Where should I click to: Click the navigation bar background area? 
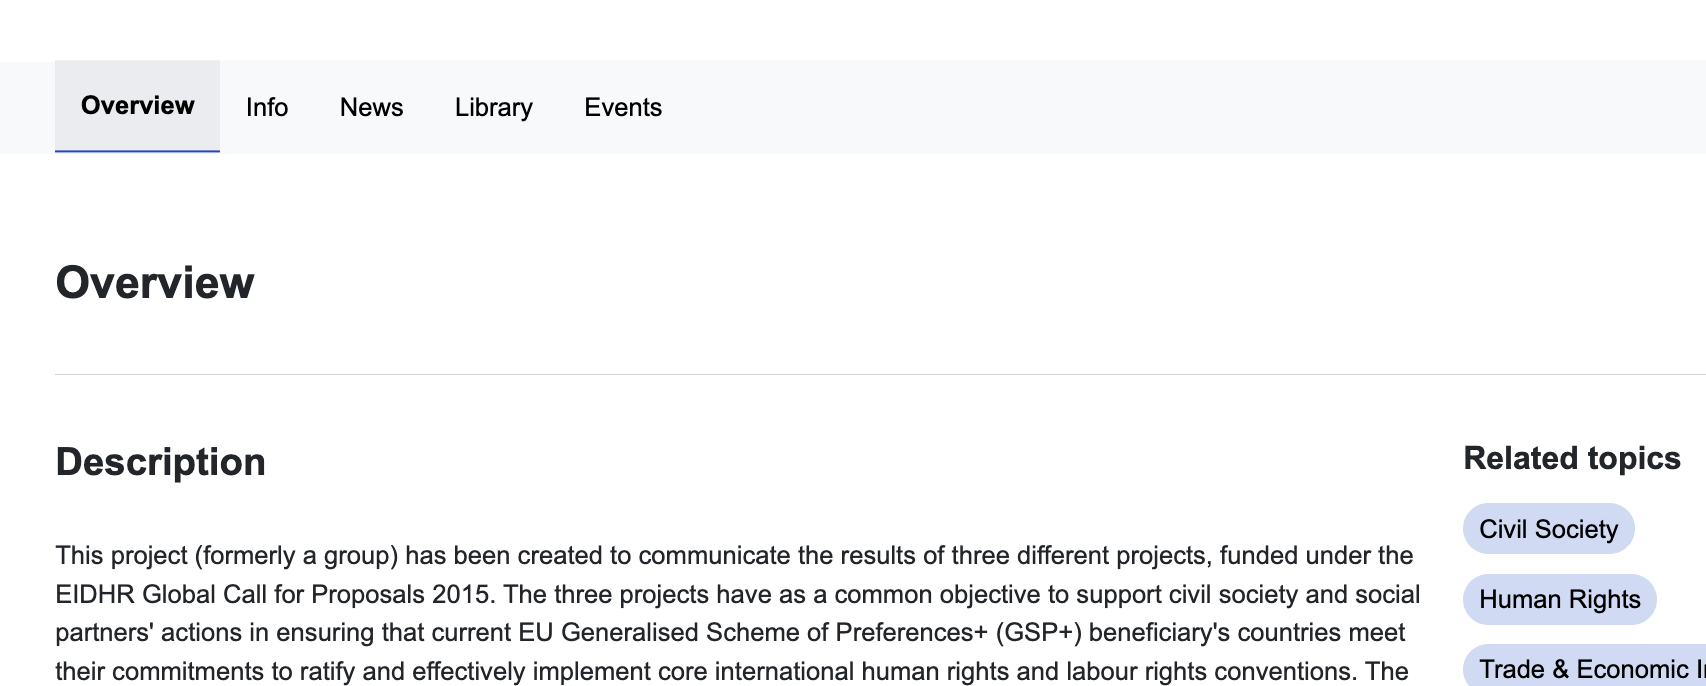click(1000, 107)
